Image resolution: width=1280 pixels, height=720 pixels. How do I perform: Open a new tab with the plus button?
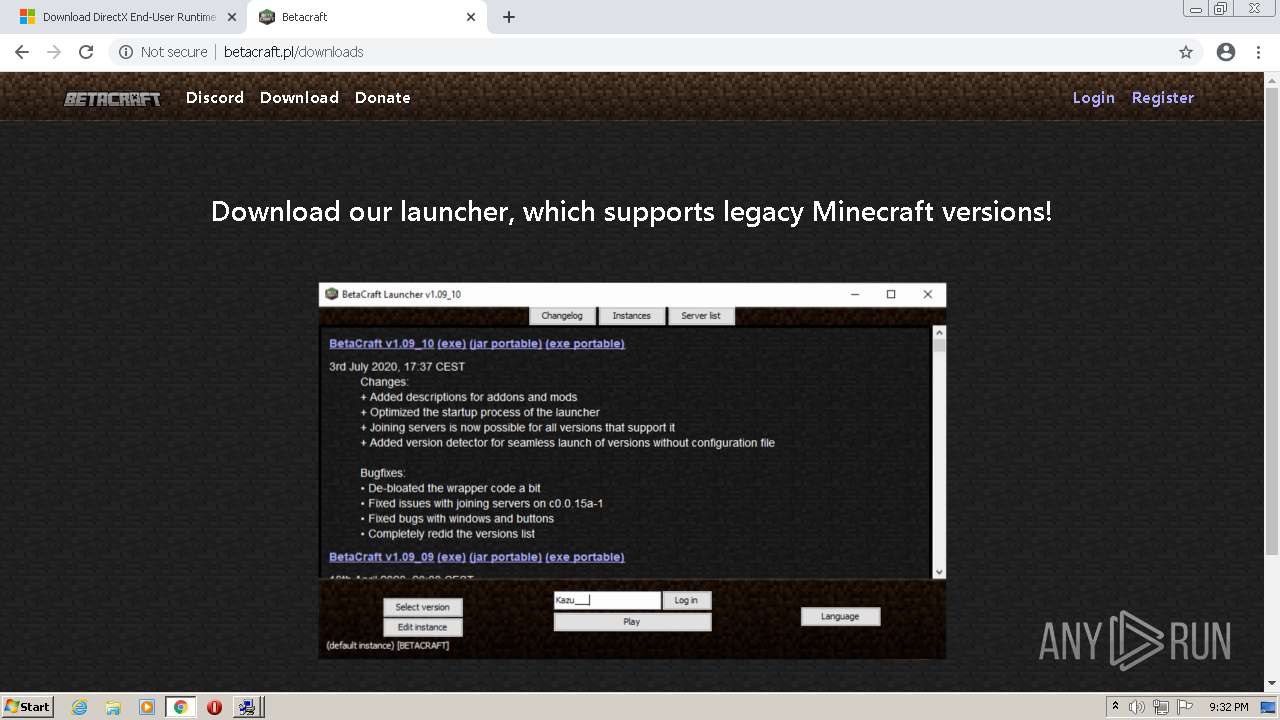(509, 17)
